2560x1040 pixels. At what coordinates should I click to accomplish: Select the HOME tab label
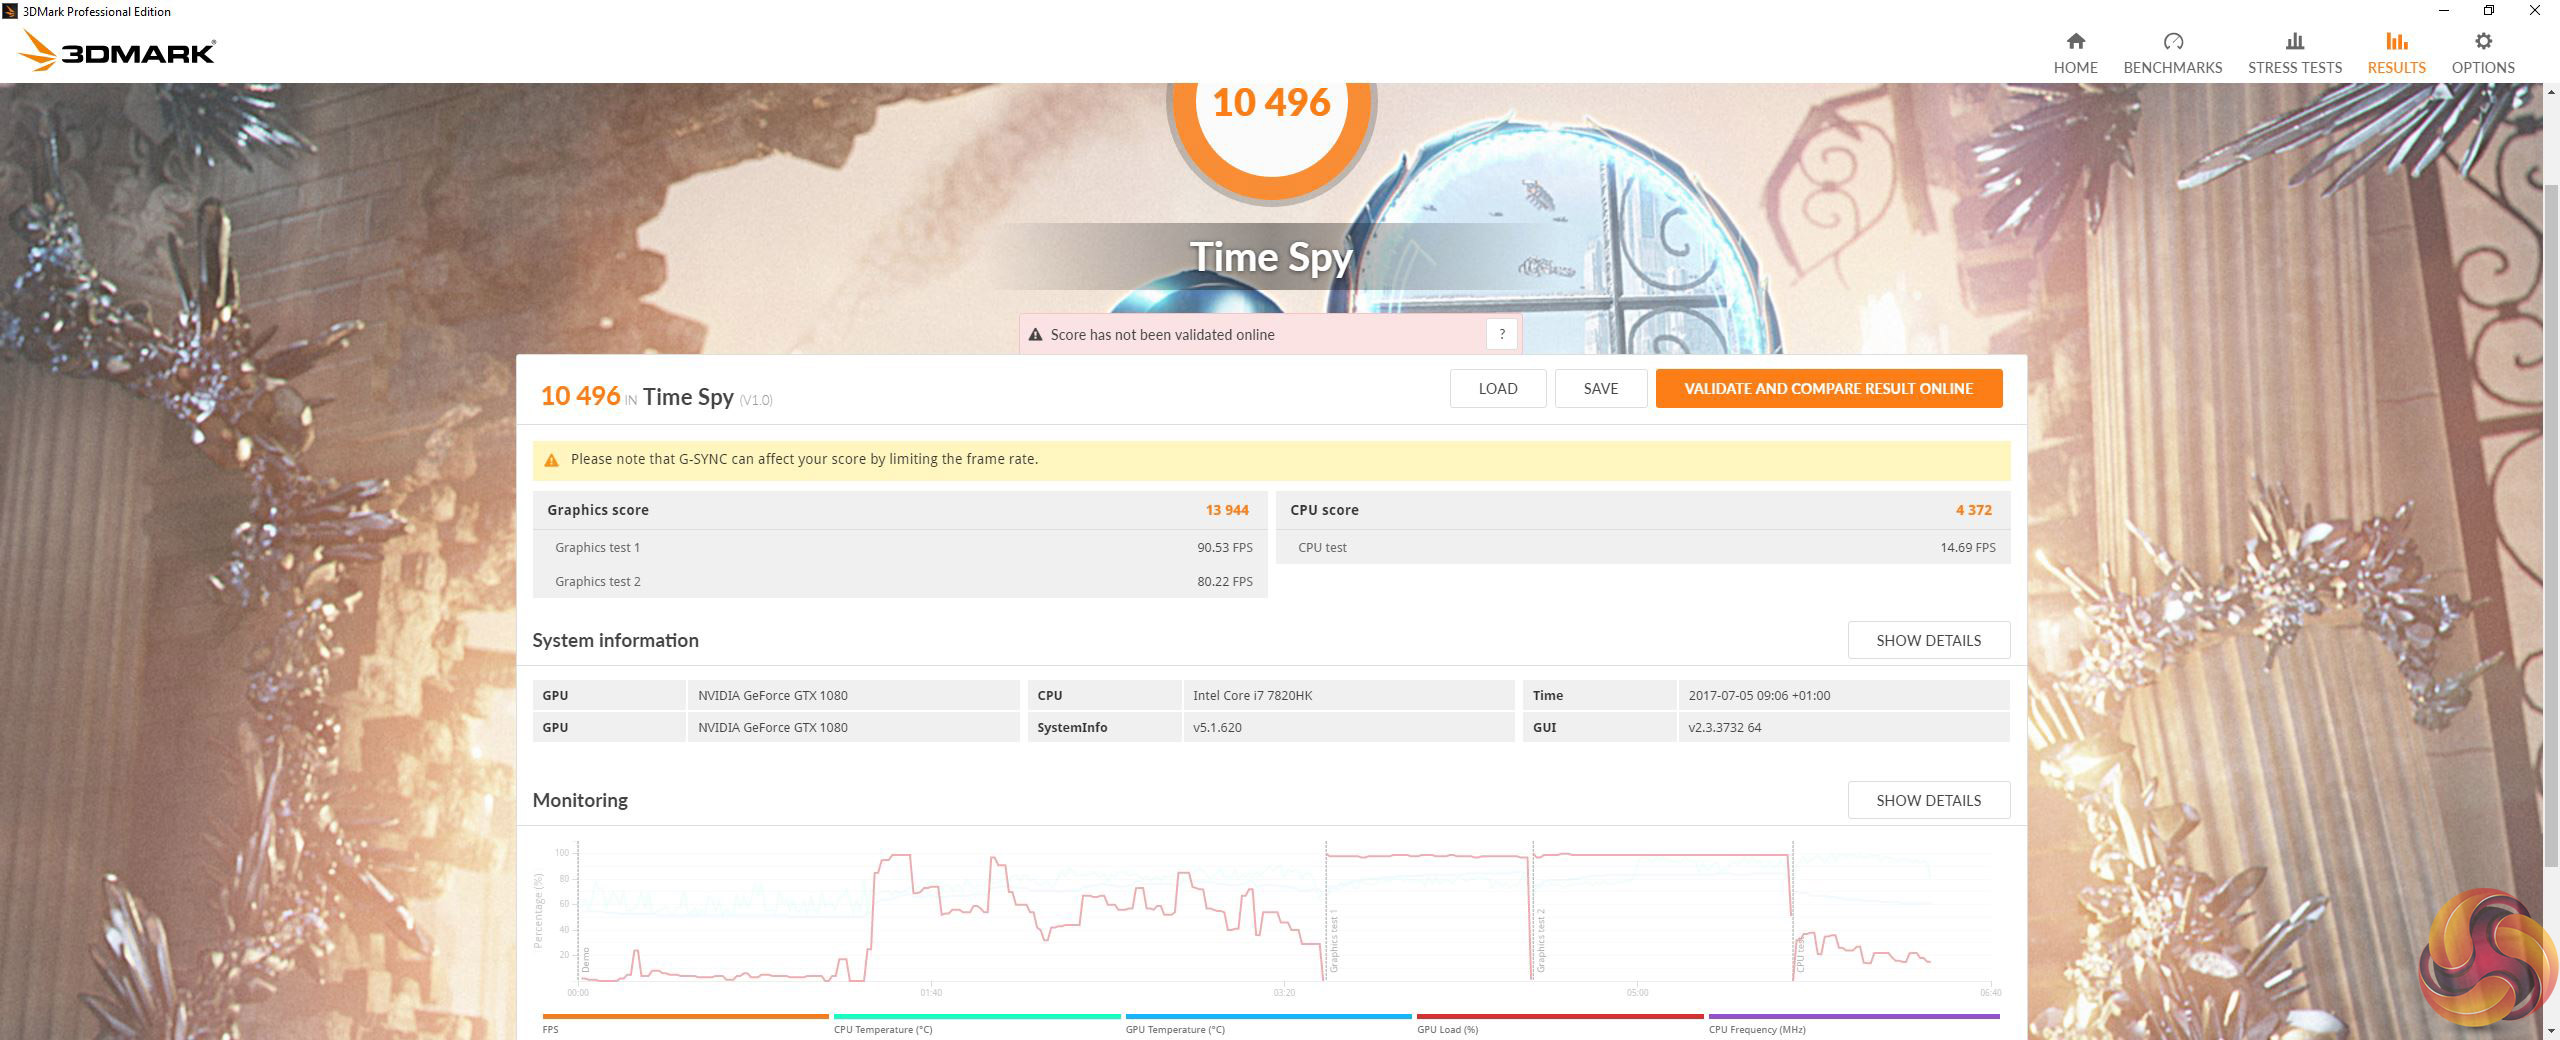click(2075, 68)
